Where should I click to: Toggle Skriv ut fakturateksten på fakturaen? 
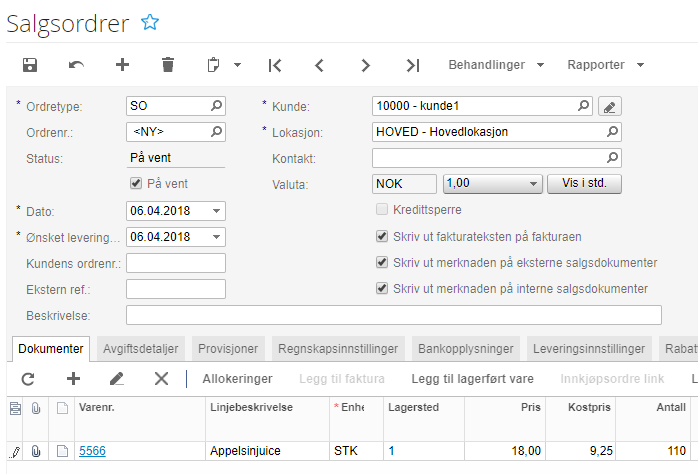tap(382, 236)
